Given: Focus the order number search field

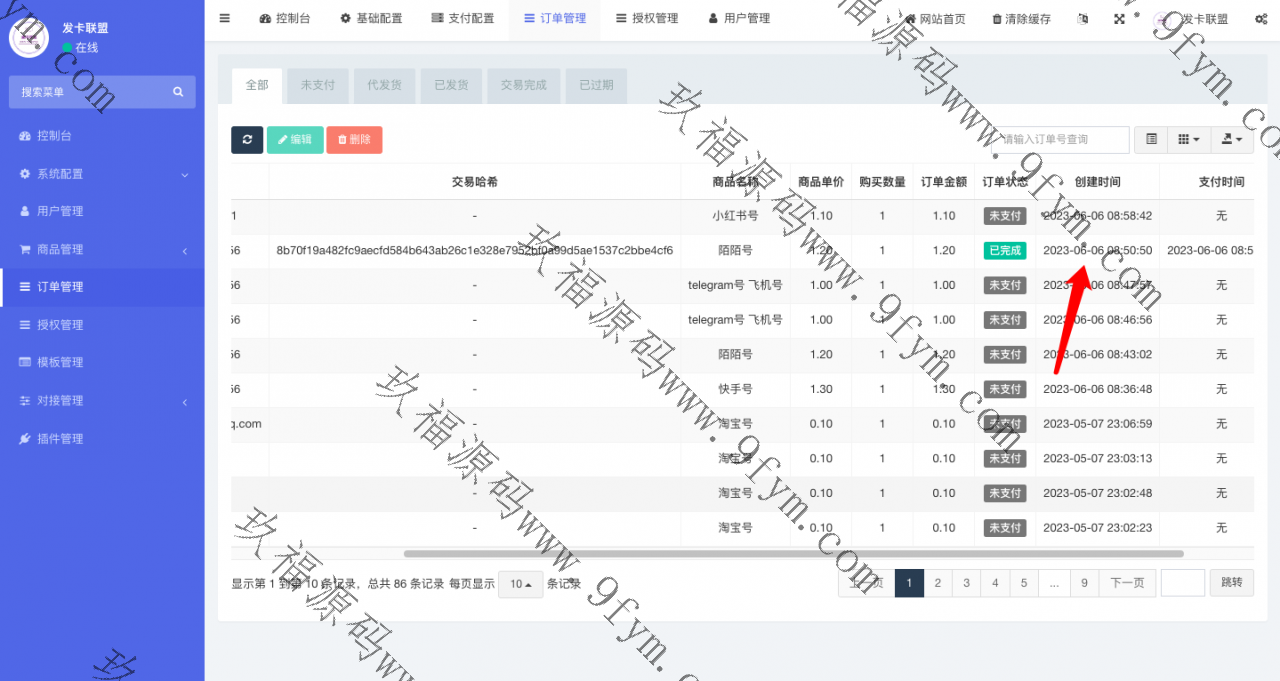Looking at the screenshot, I should pos(1065,140).
